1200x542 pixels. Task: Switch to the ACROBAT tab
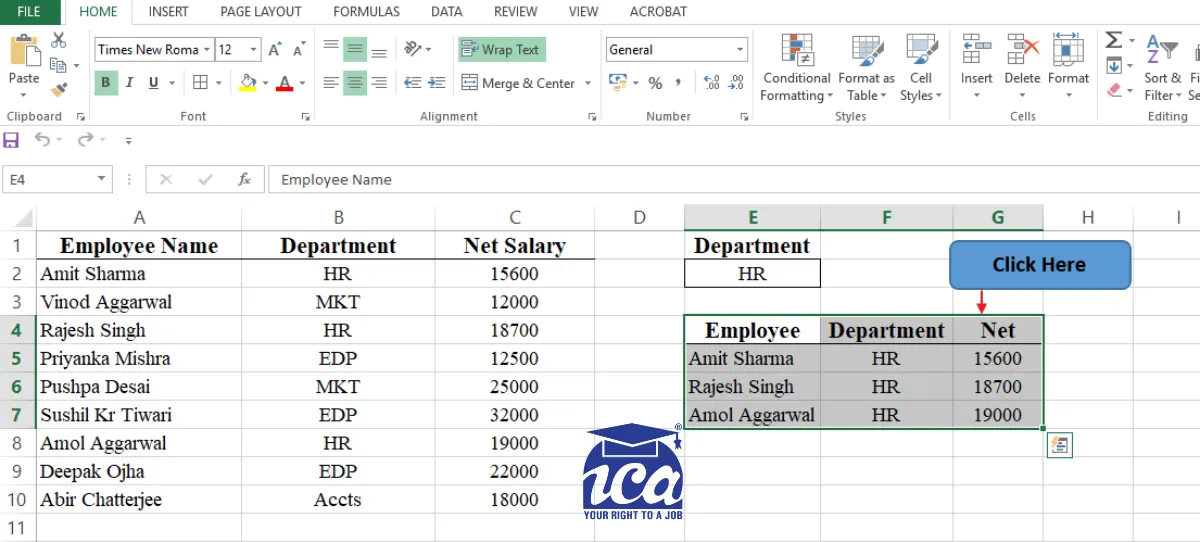(658, 12)
